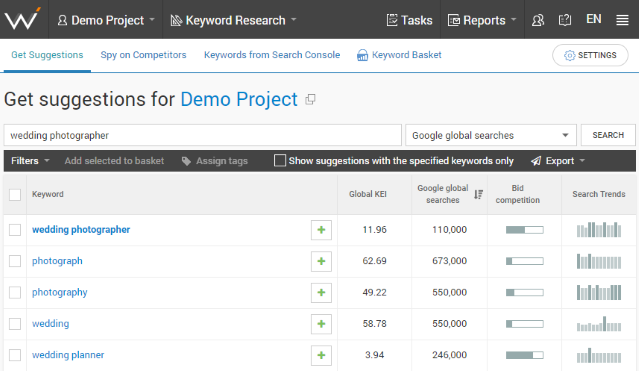Open the 'photography' keyword link

pyautogui.click(x=59, y=292)
